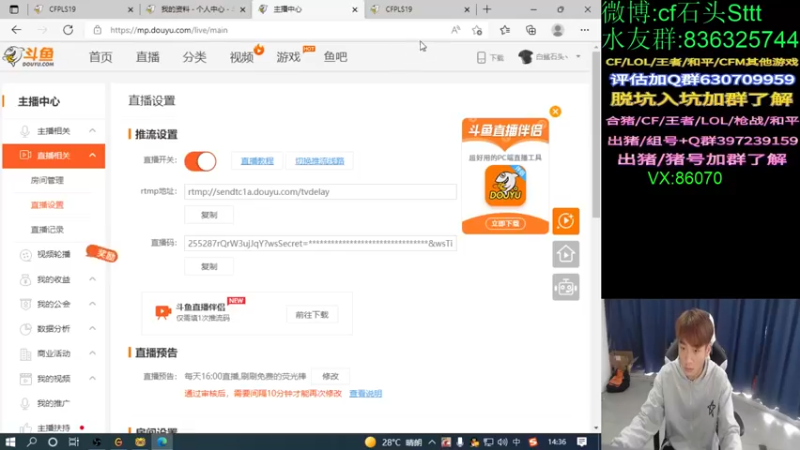The width and height of the screenshot is (800, 450).
Task: Click the 切换推流线路 link
Action: pyautogui.click(x=319, y=161)
